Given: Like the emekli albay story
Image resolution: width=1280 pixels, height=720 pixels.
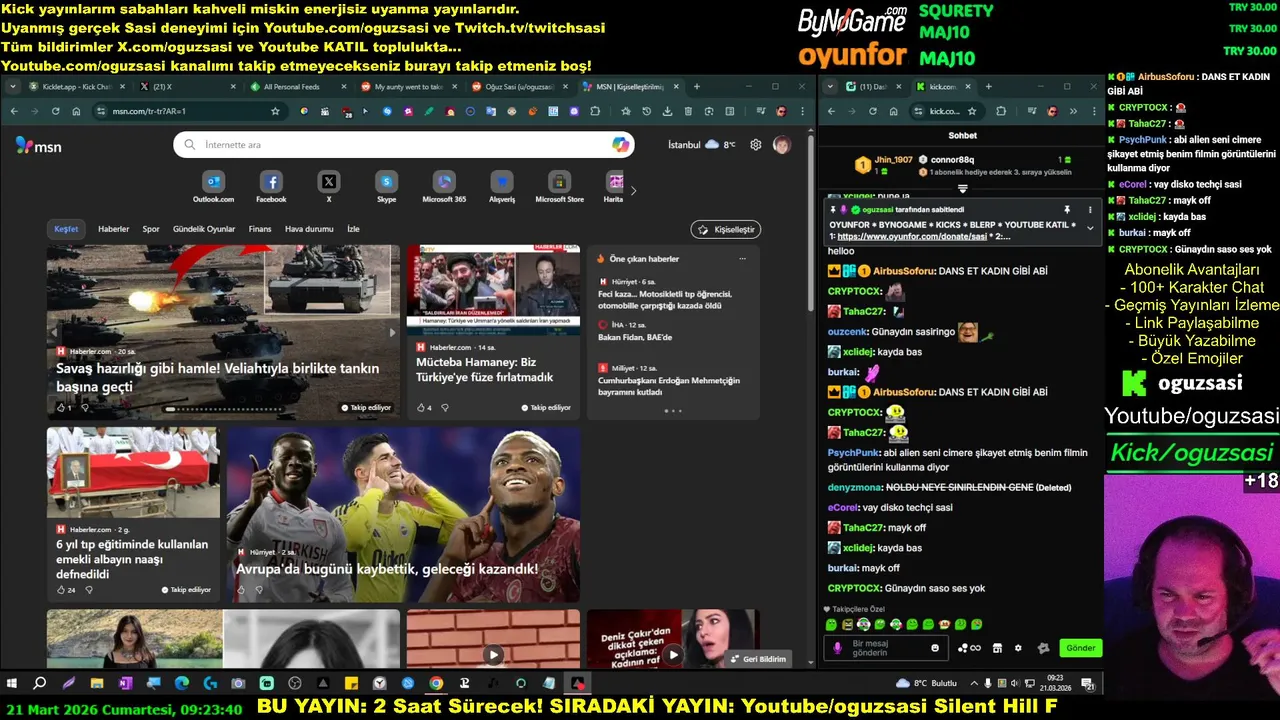Looking at the screenshot, I should (x=61, y=590).
